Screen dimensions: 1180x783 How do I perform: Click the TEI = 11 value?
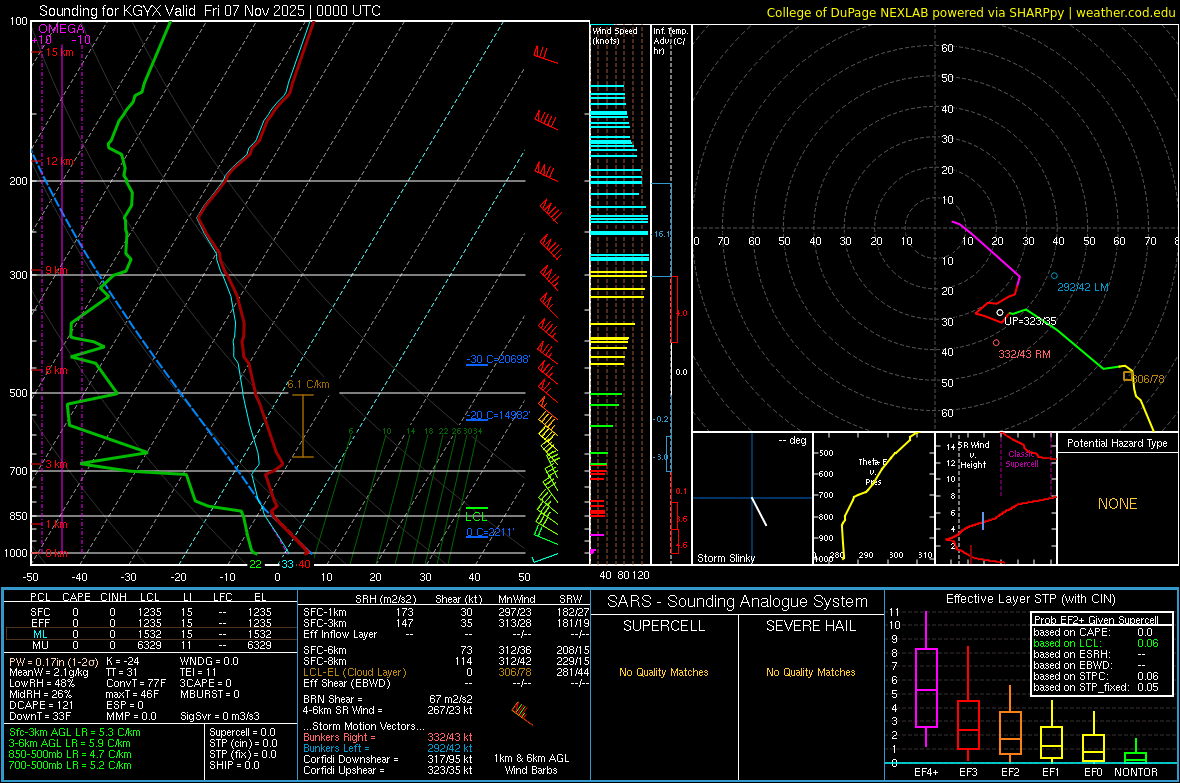click(198, 672)
